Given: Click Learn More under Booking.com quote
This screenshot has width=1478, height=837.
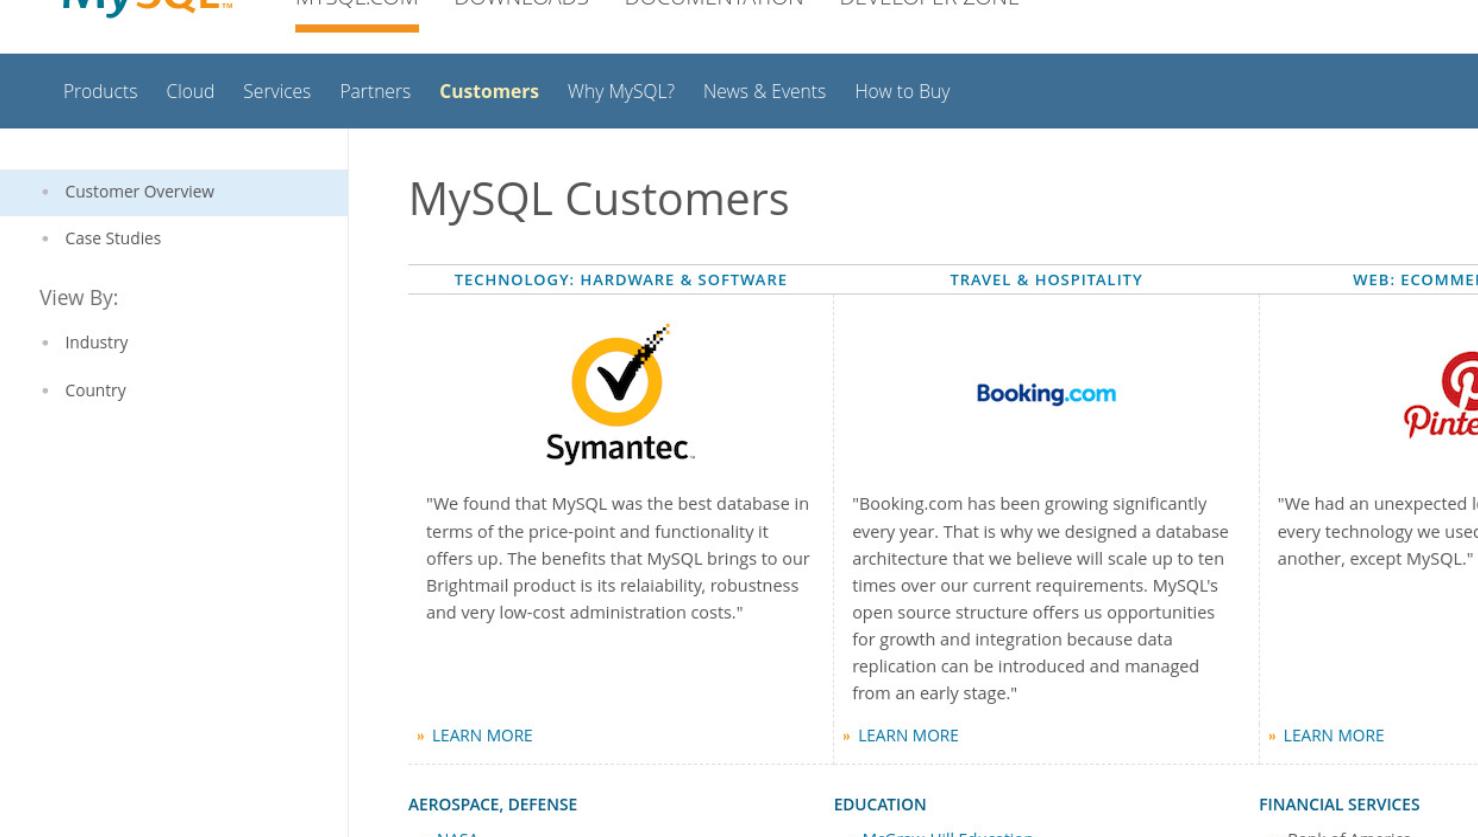Looking at the screenshot, I should [908, 735].
